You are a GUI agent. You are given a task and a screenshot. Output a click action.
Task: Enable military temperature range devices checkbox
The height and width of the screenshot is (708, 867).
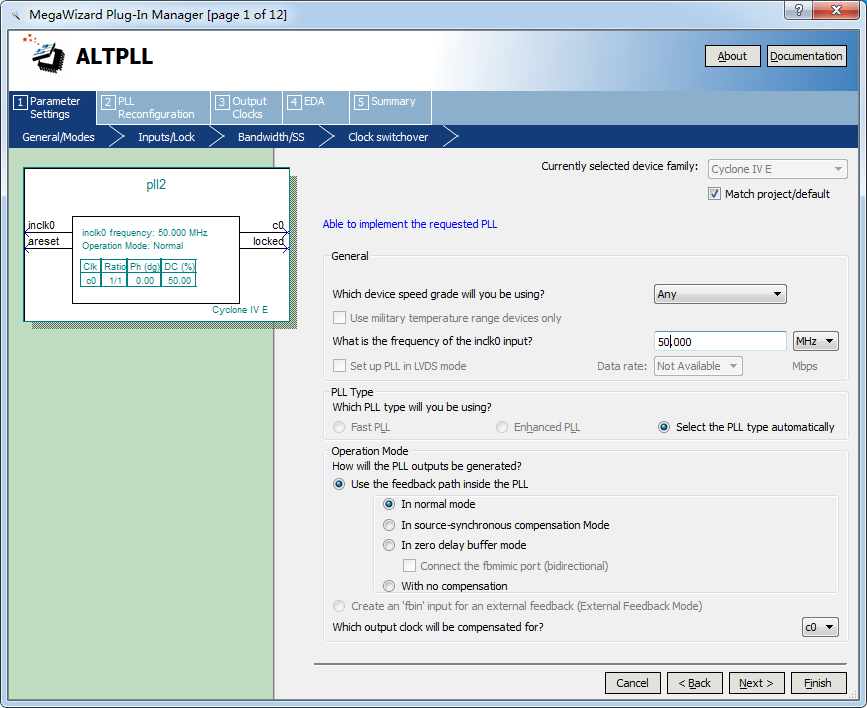point(339,317)
